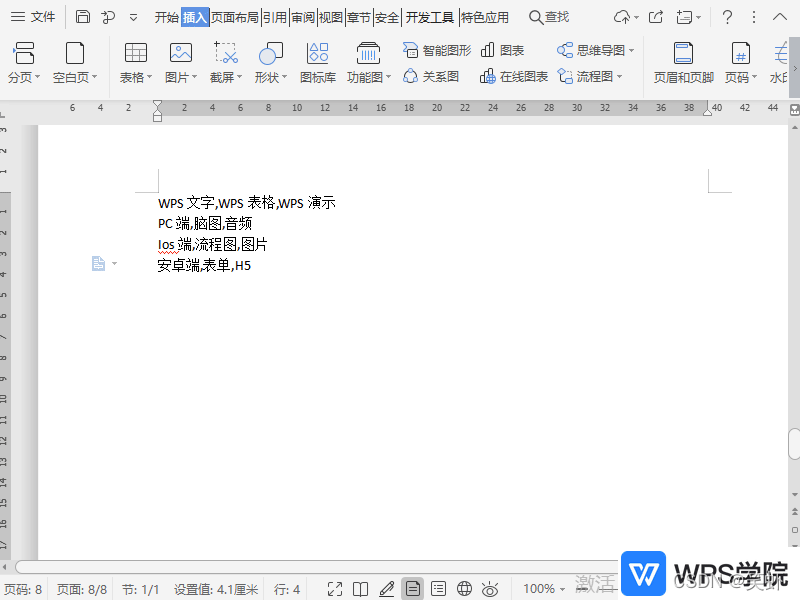
Task: Open the window tools icon with dropdown
Action: point(688,17)
